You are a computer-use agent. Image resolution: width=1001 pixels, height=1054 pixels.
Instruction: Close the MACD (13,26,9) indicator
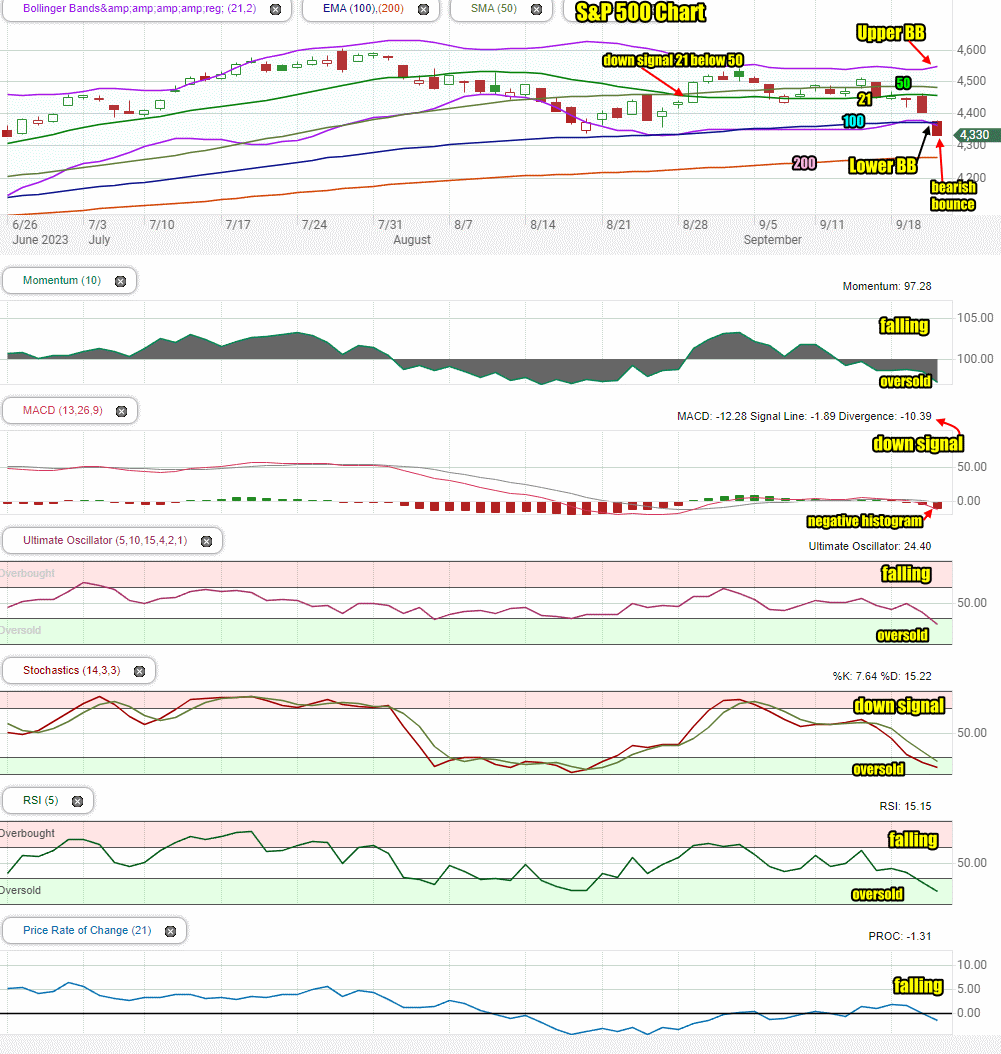click(122, 411)
